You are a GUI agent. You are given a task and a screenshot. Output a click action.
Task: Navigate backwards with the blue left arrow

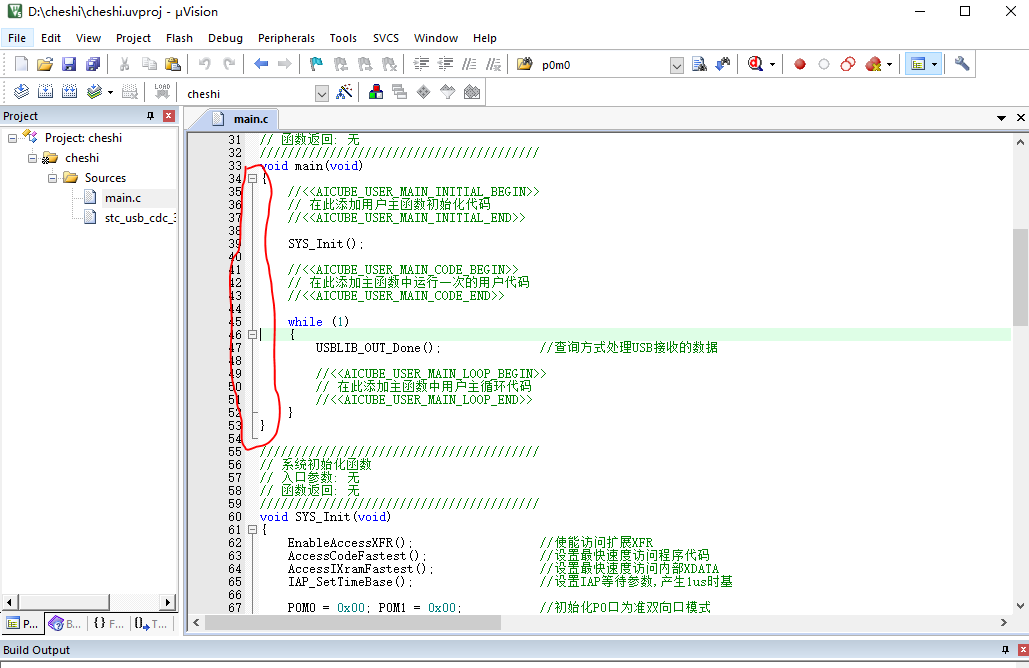tap(261, 64)
